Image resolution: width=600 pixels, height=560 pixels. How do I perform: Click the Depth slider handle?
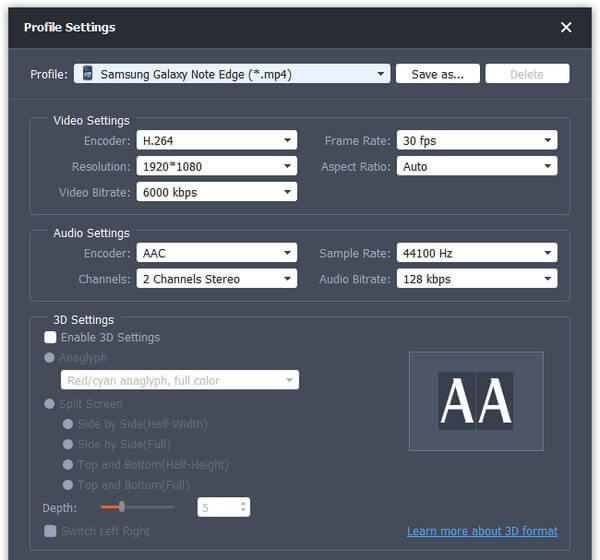point(122,507)
